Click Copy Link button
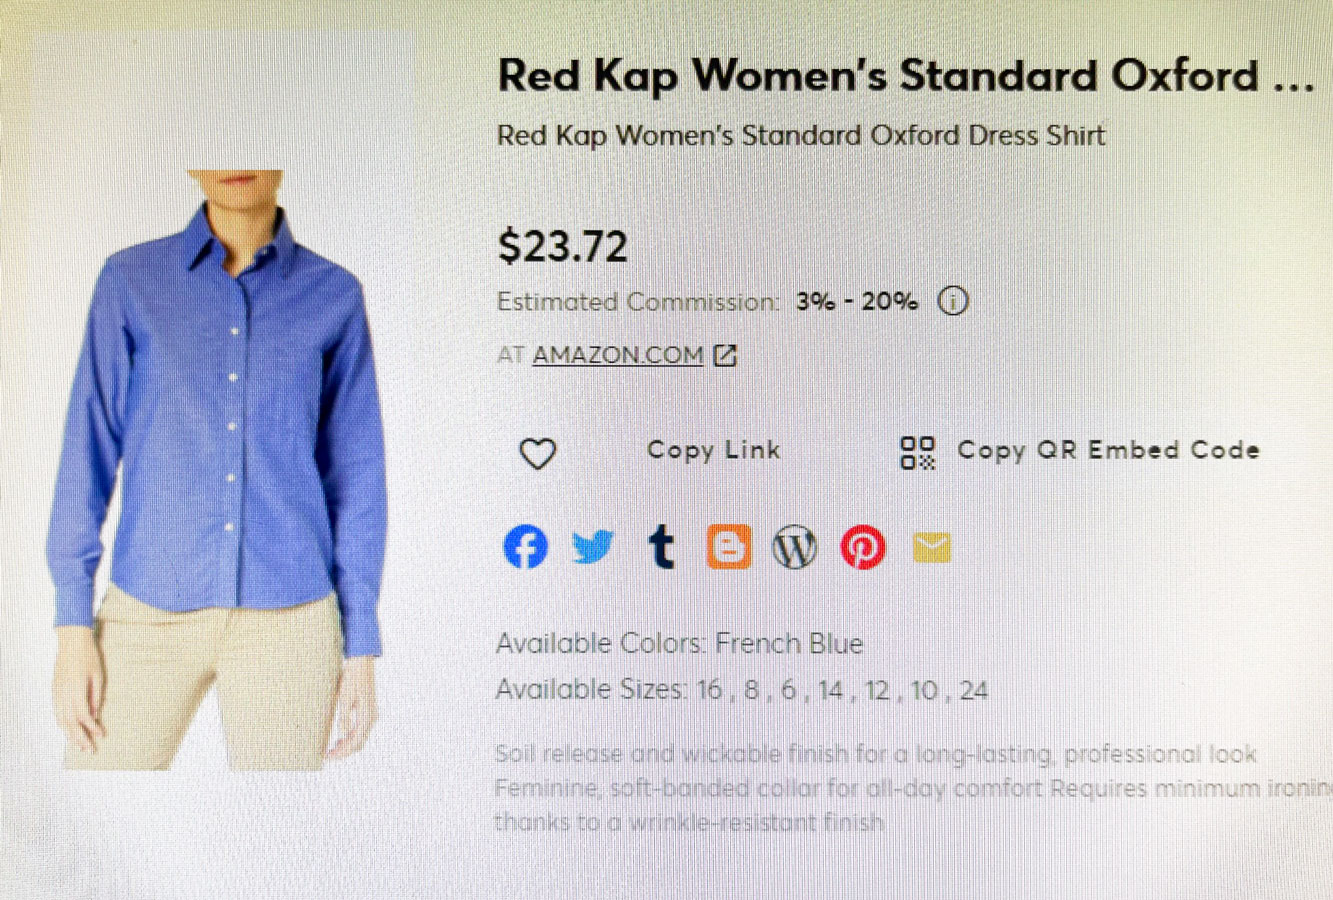The width and height of the screenshot is (1333, 900). click(713, 451)
